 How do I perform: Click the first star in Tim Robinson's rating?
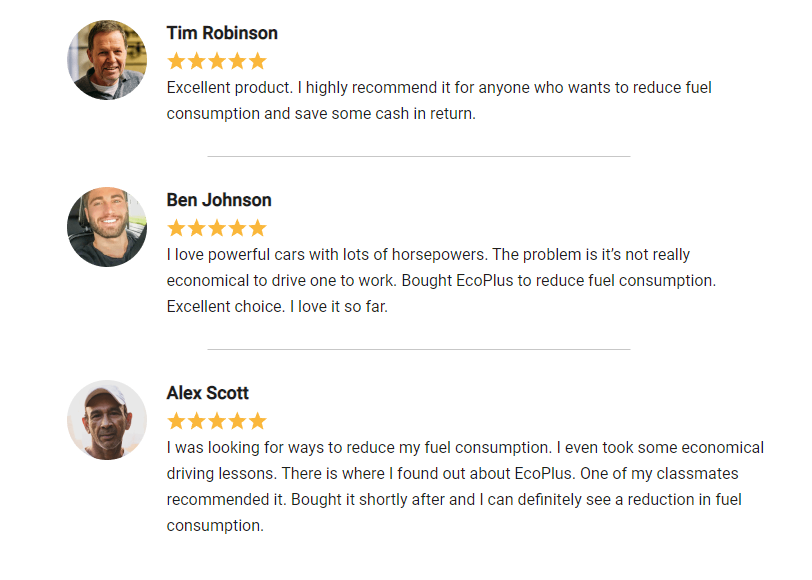click(x=177, y=61)
